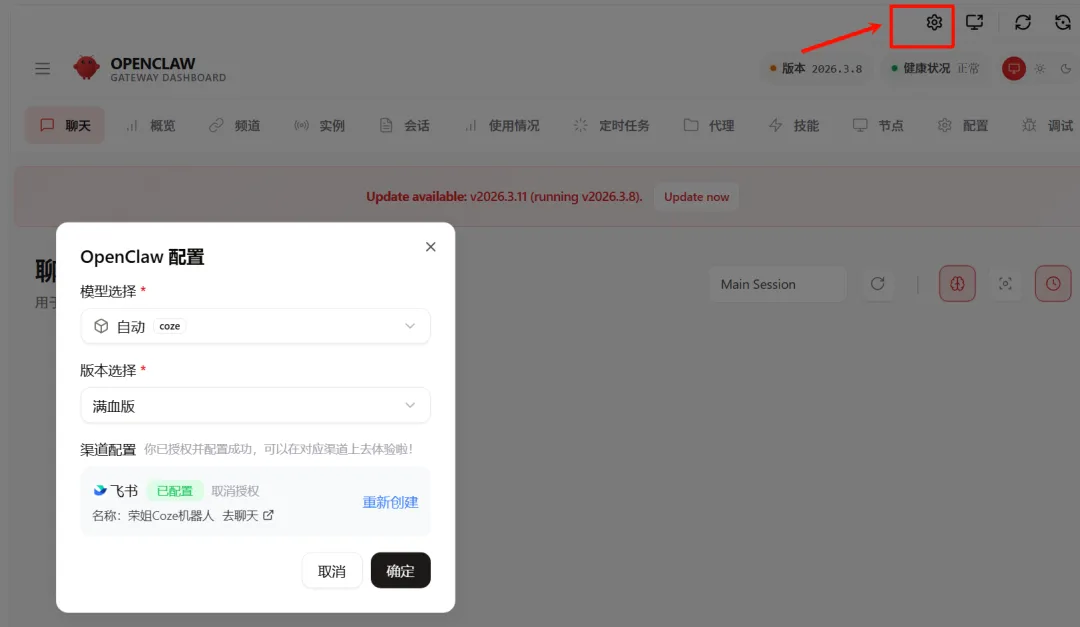This screenshot has width=1080, height=627.
Task: Click the 版本 2026.3.8 version badge
Action: 816,68
